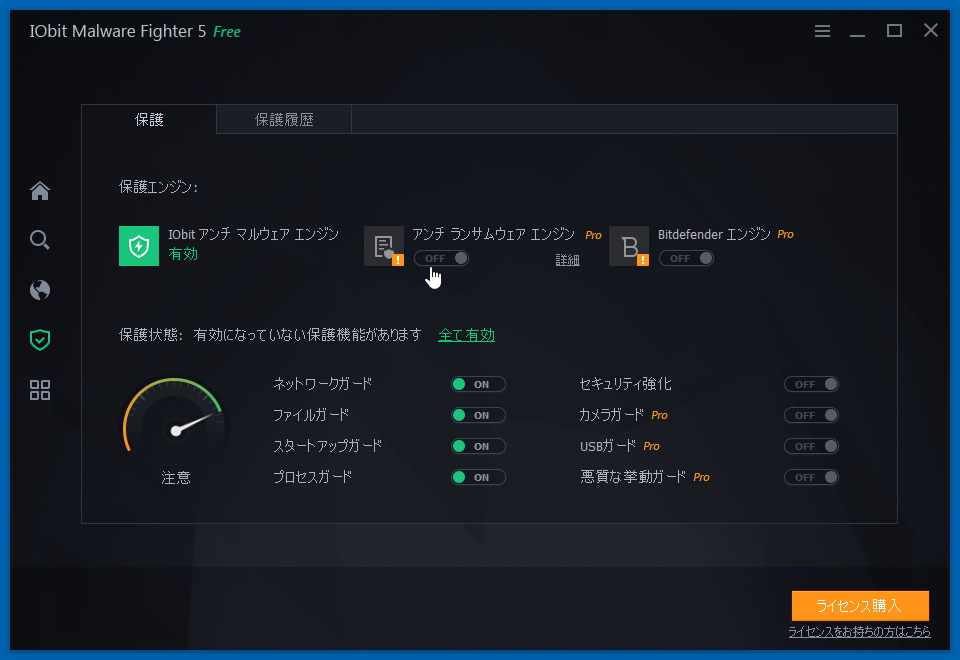
Task: Select the 保護 tab
Action: point(150,119)
